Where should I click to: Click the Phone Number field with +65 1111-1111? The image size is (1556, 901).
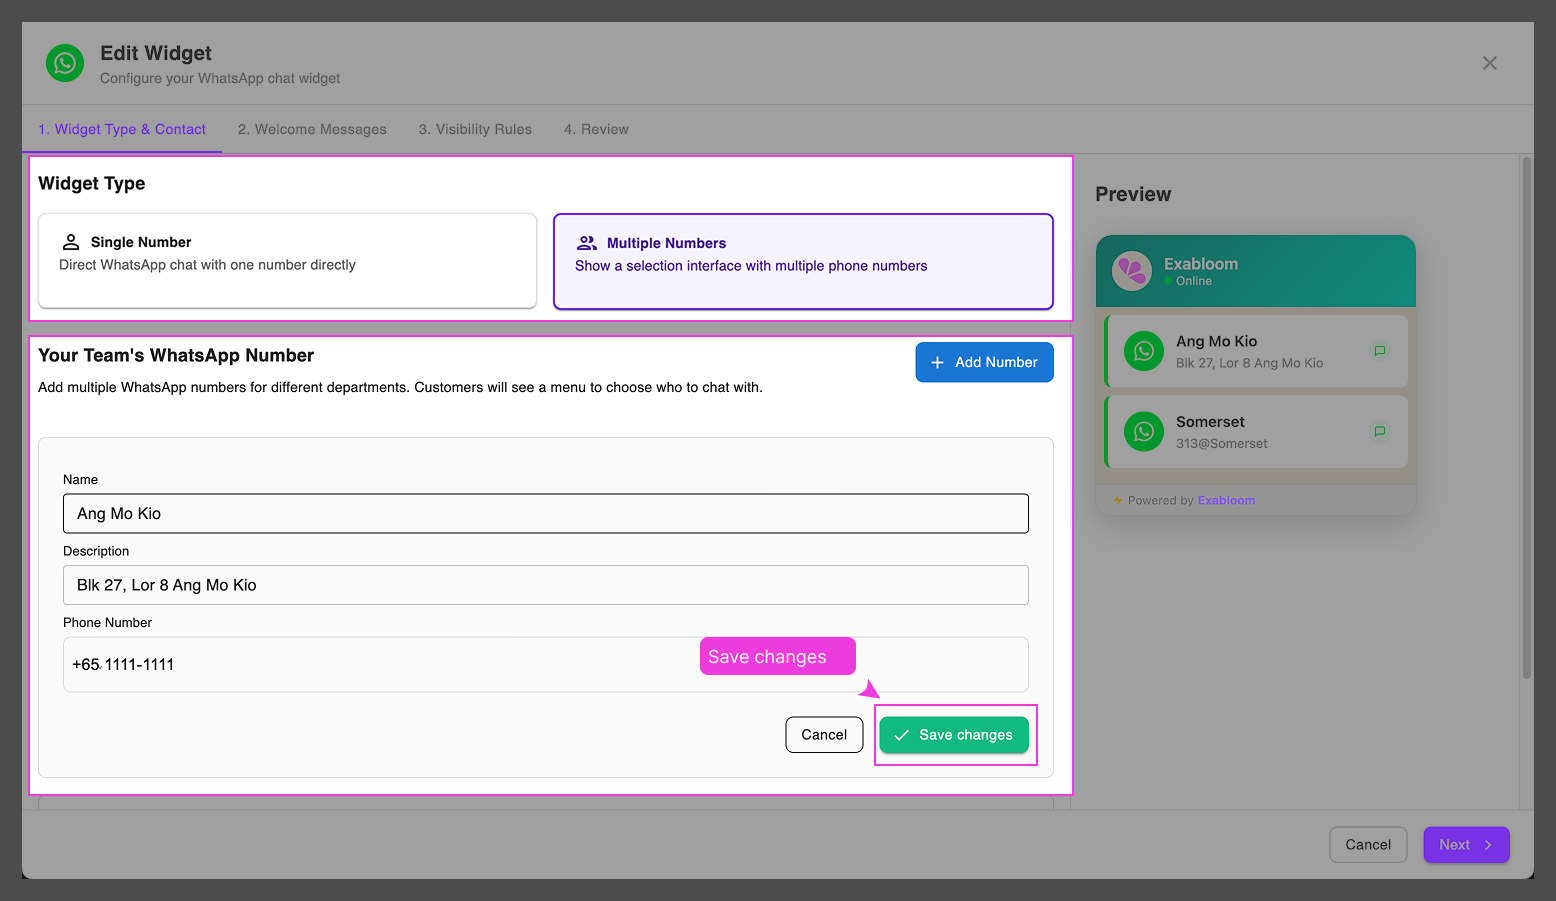[546, 664]
